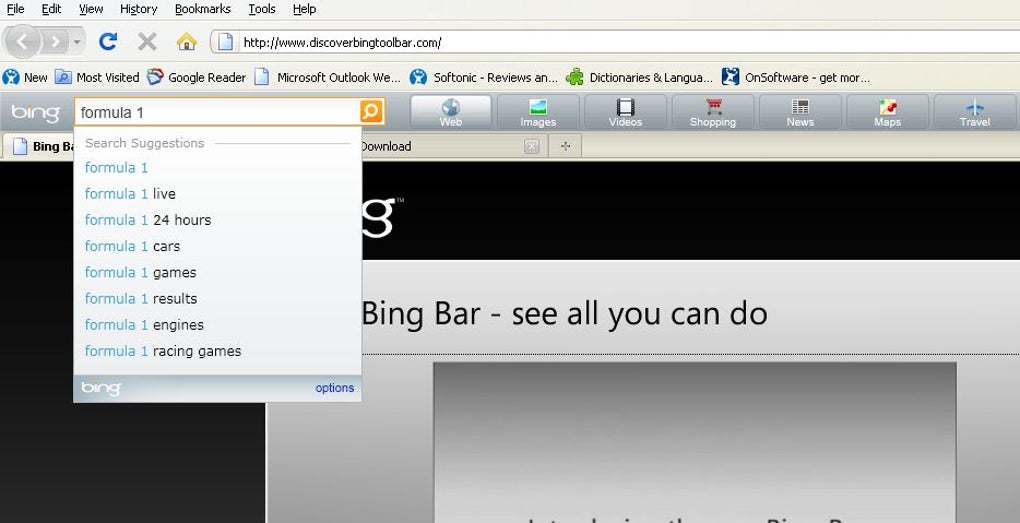Open a new tab with plus button

pyautogui.click(x=565, y=146)
